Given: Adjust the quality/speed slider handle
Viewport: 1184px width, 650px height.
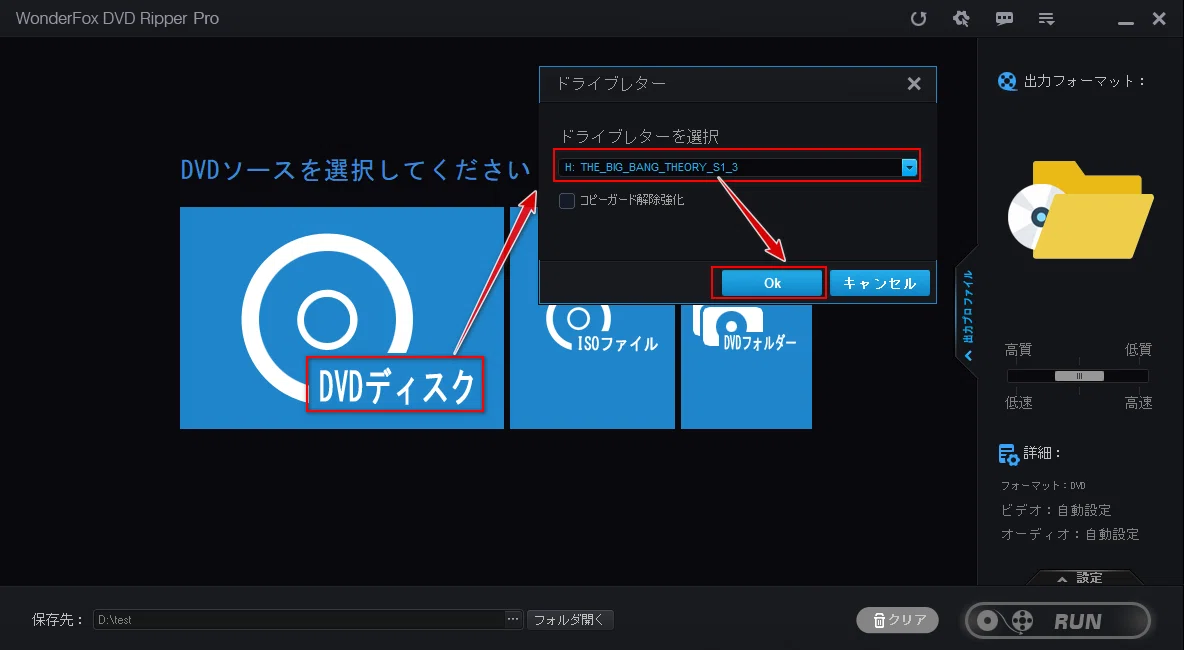Looking at the screenshot, I should pyautogui.click(x=1079, y=376).
